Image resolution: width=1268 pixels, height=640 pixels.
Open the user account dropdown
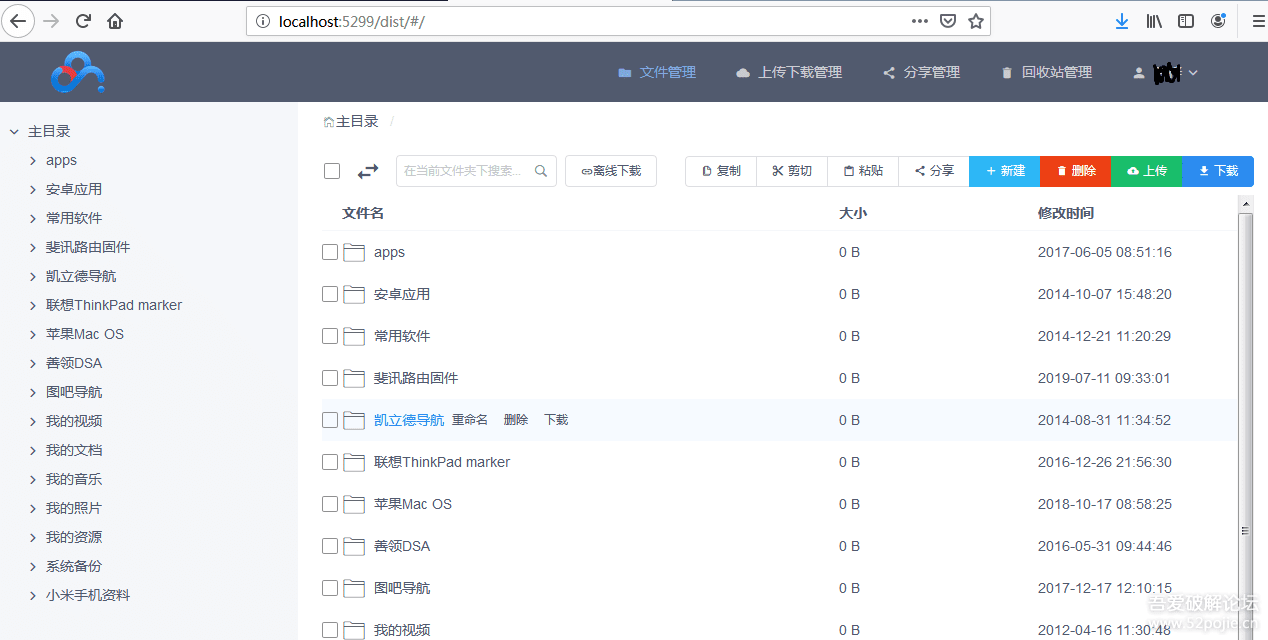click(1166, 72)
